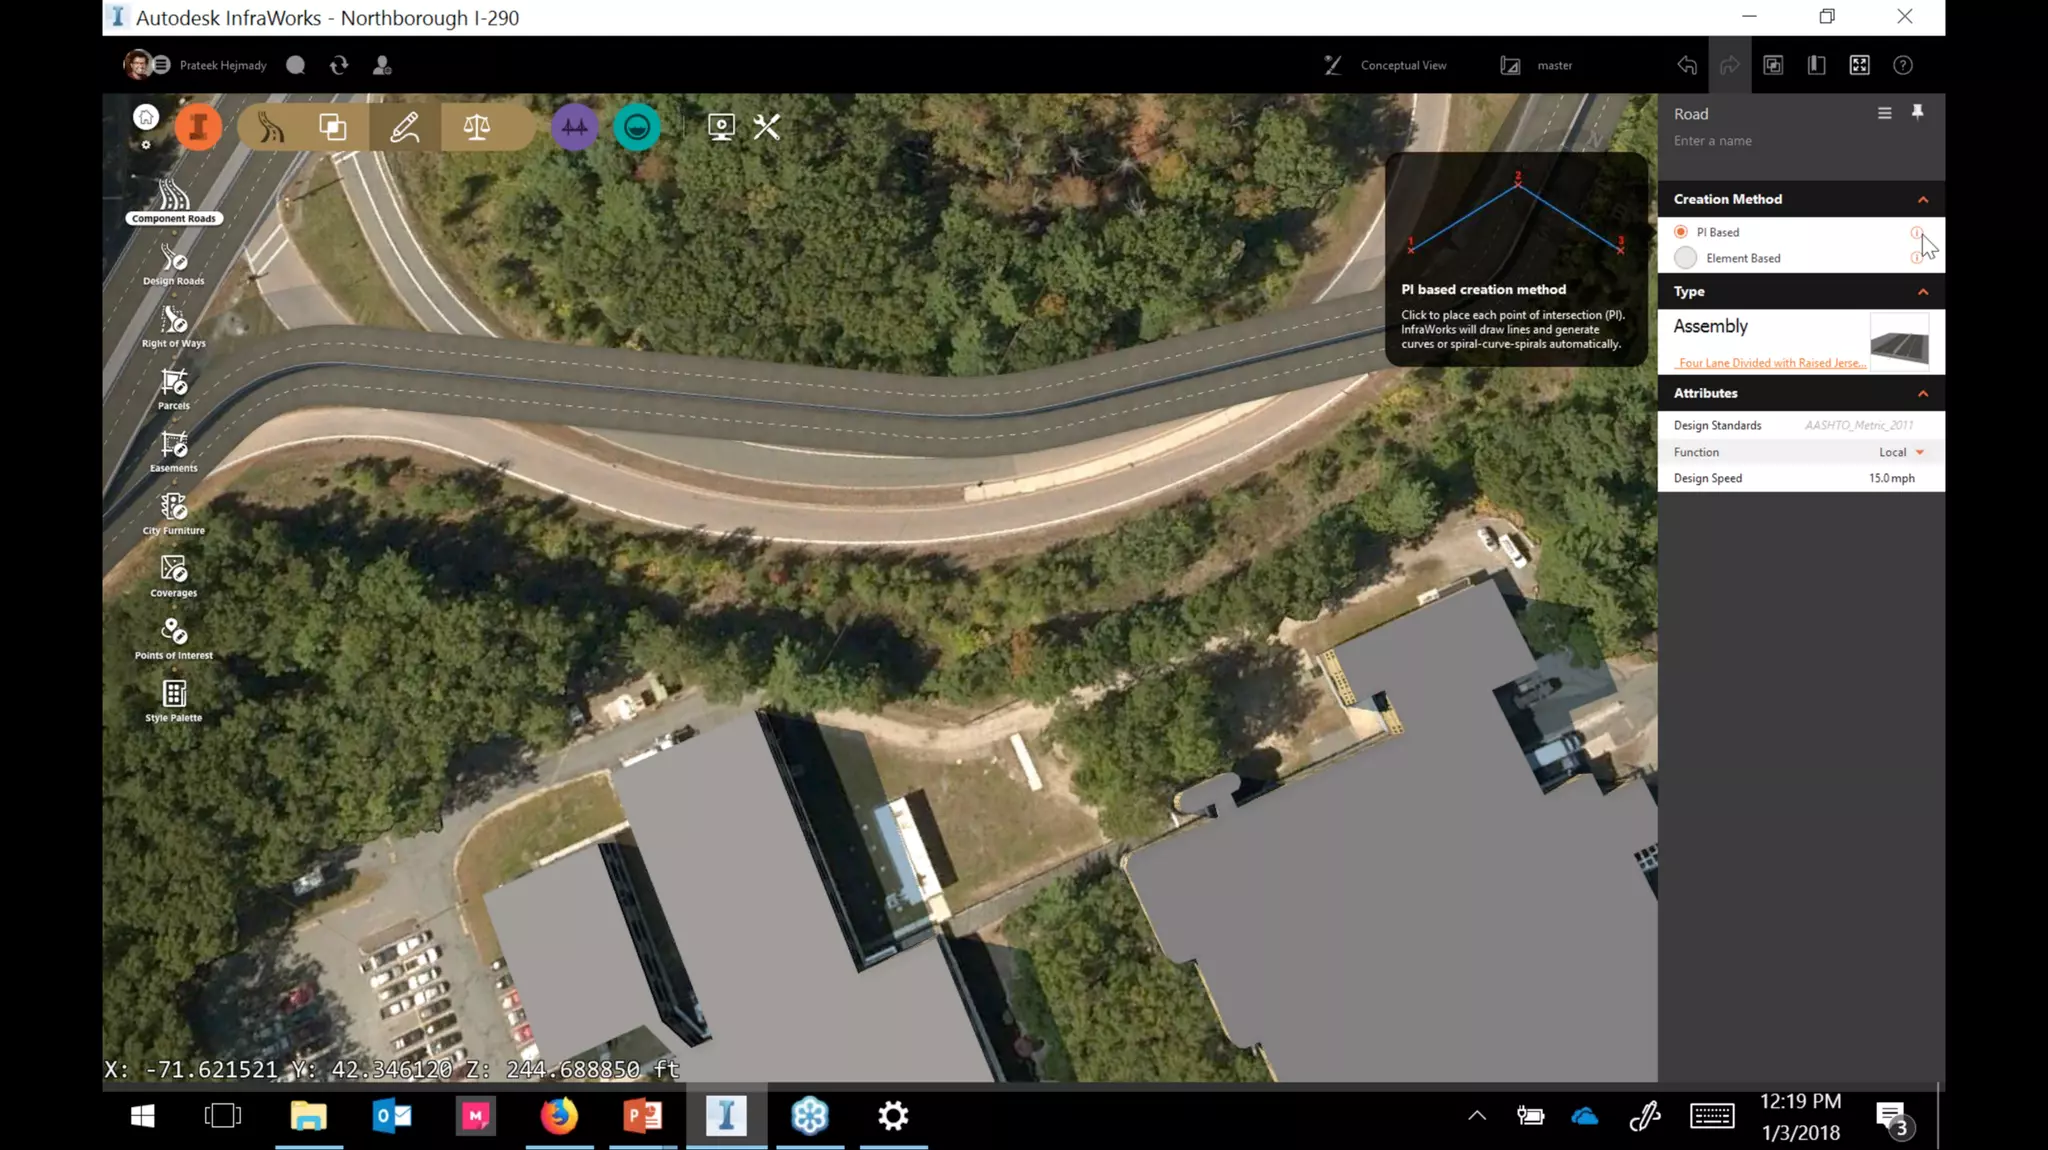Select the Points of Interest tool
This screenshot has height=1150, width=2048.
click(x=174, y=639)
